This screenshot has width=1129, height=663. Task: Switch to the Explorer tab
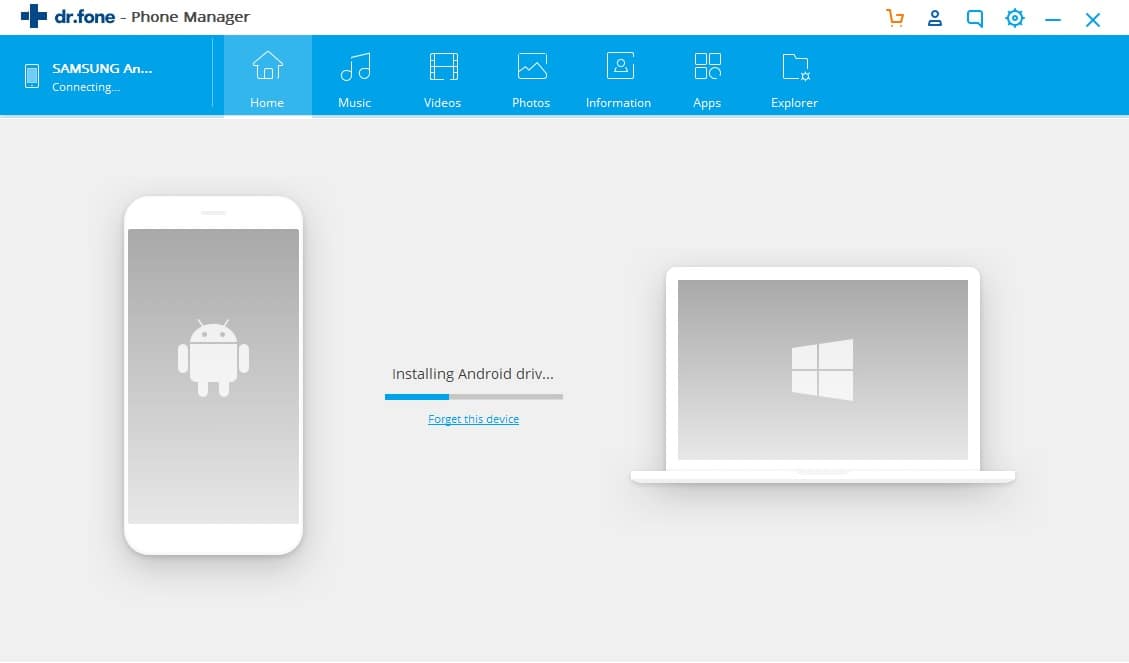(x=794, y=76)
